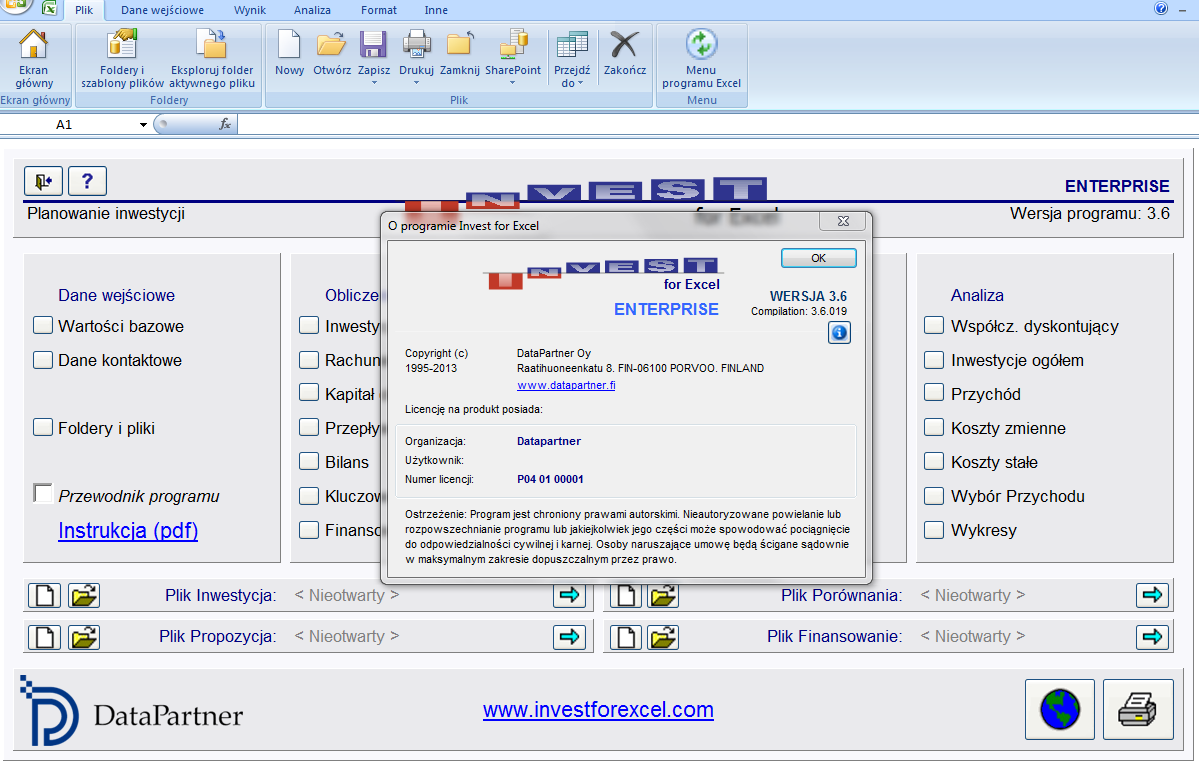This screenshot has width=1199, height=767.
Task: Go to Plik Finansowanie with arrow
Action: 1152,637
